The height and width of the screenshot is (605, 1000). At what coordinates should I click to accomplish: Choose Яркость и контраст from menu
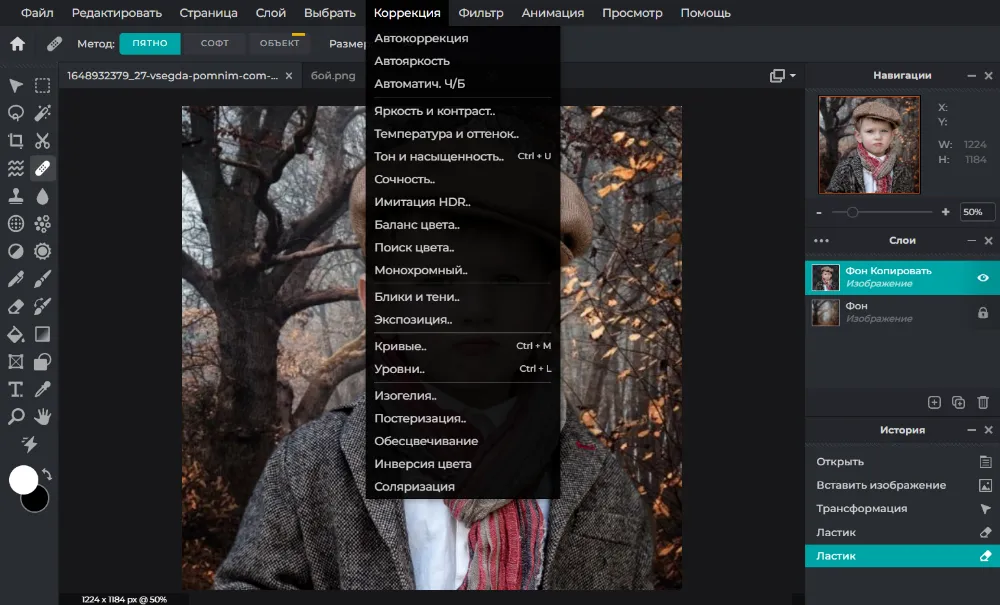pyautogui.click(x=434, y=111)
